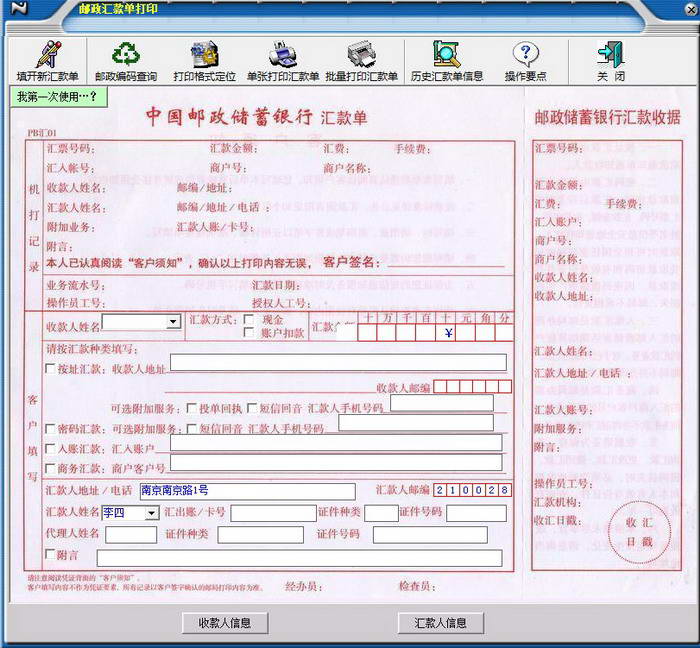
Task: Open 收款人姓名 dropdown arrow
Action: [173, 322]
